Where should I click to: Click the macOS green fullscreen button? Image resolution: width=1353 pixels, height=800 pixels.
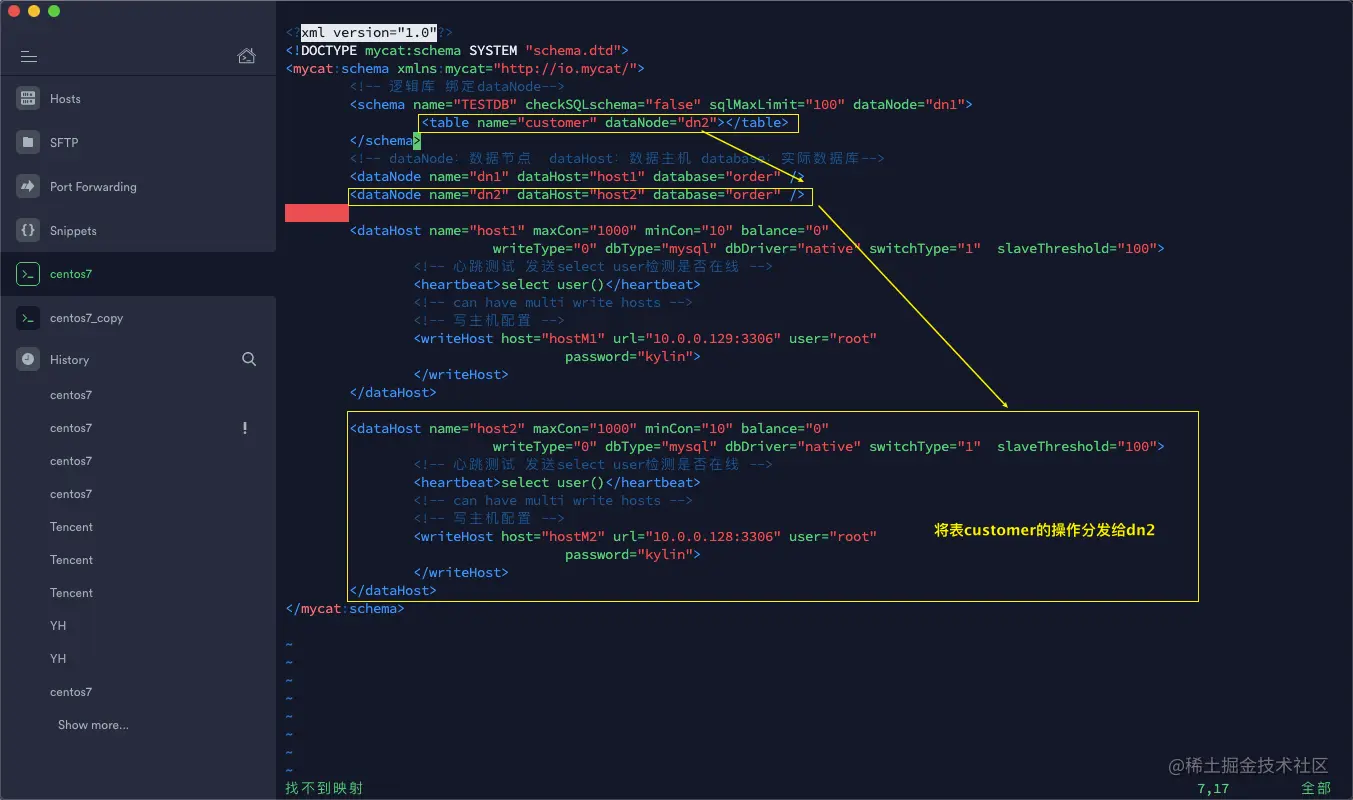pyautogui.click(x=54, y=11)
